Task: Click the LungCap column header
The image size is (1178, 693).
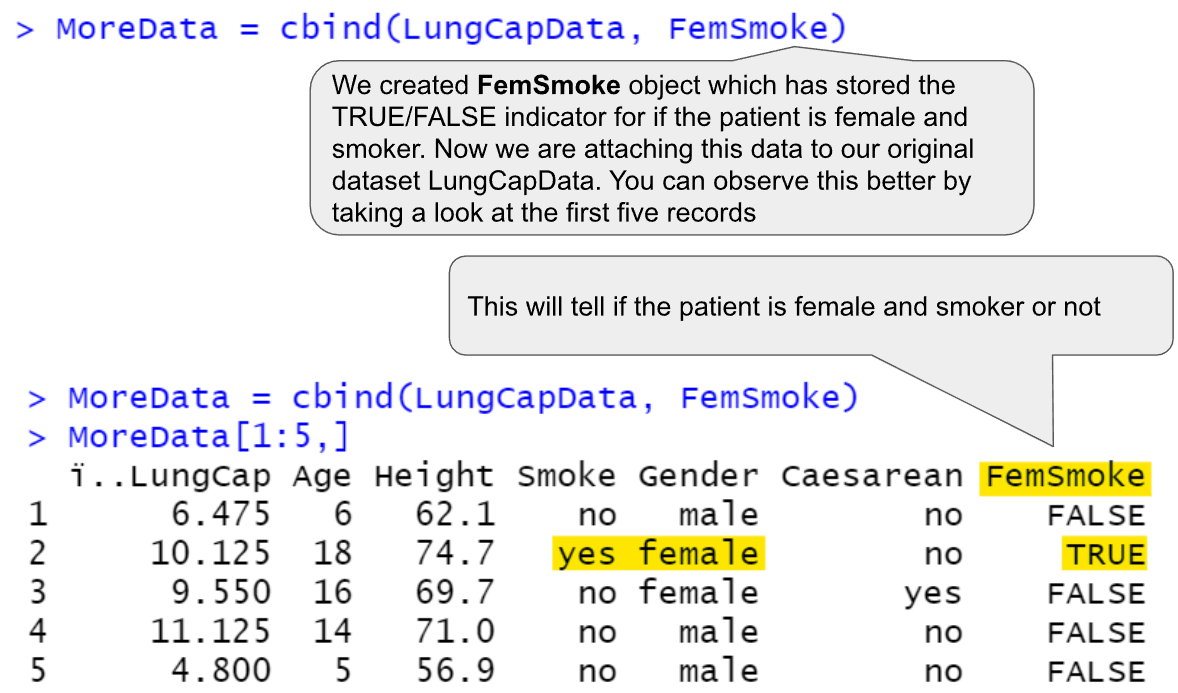Action: 170,477
